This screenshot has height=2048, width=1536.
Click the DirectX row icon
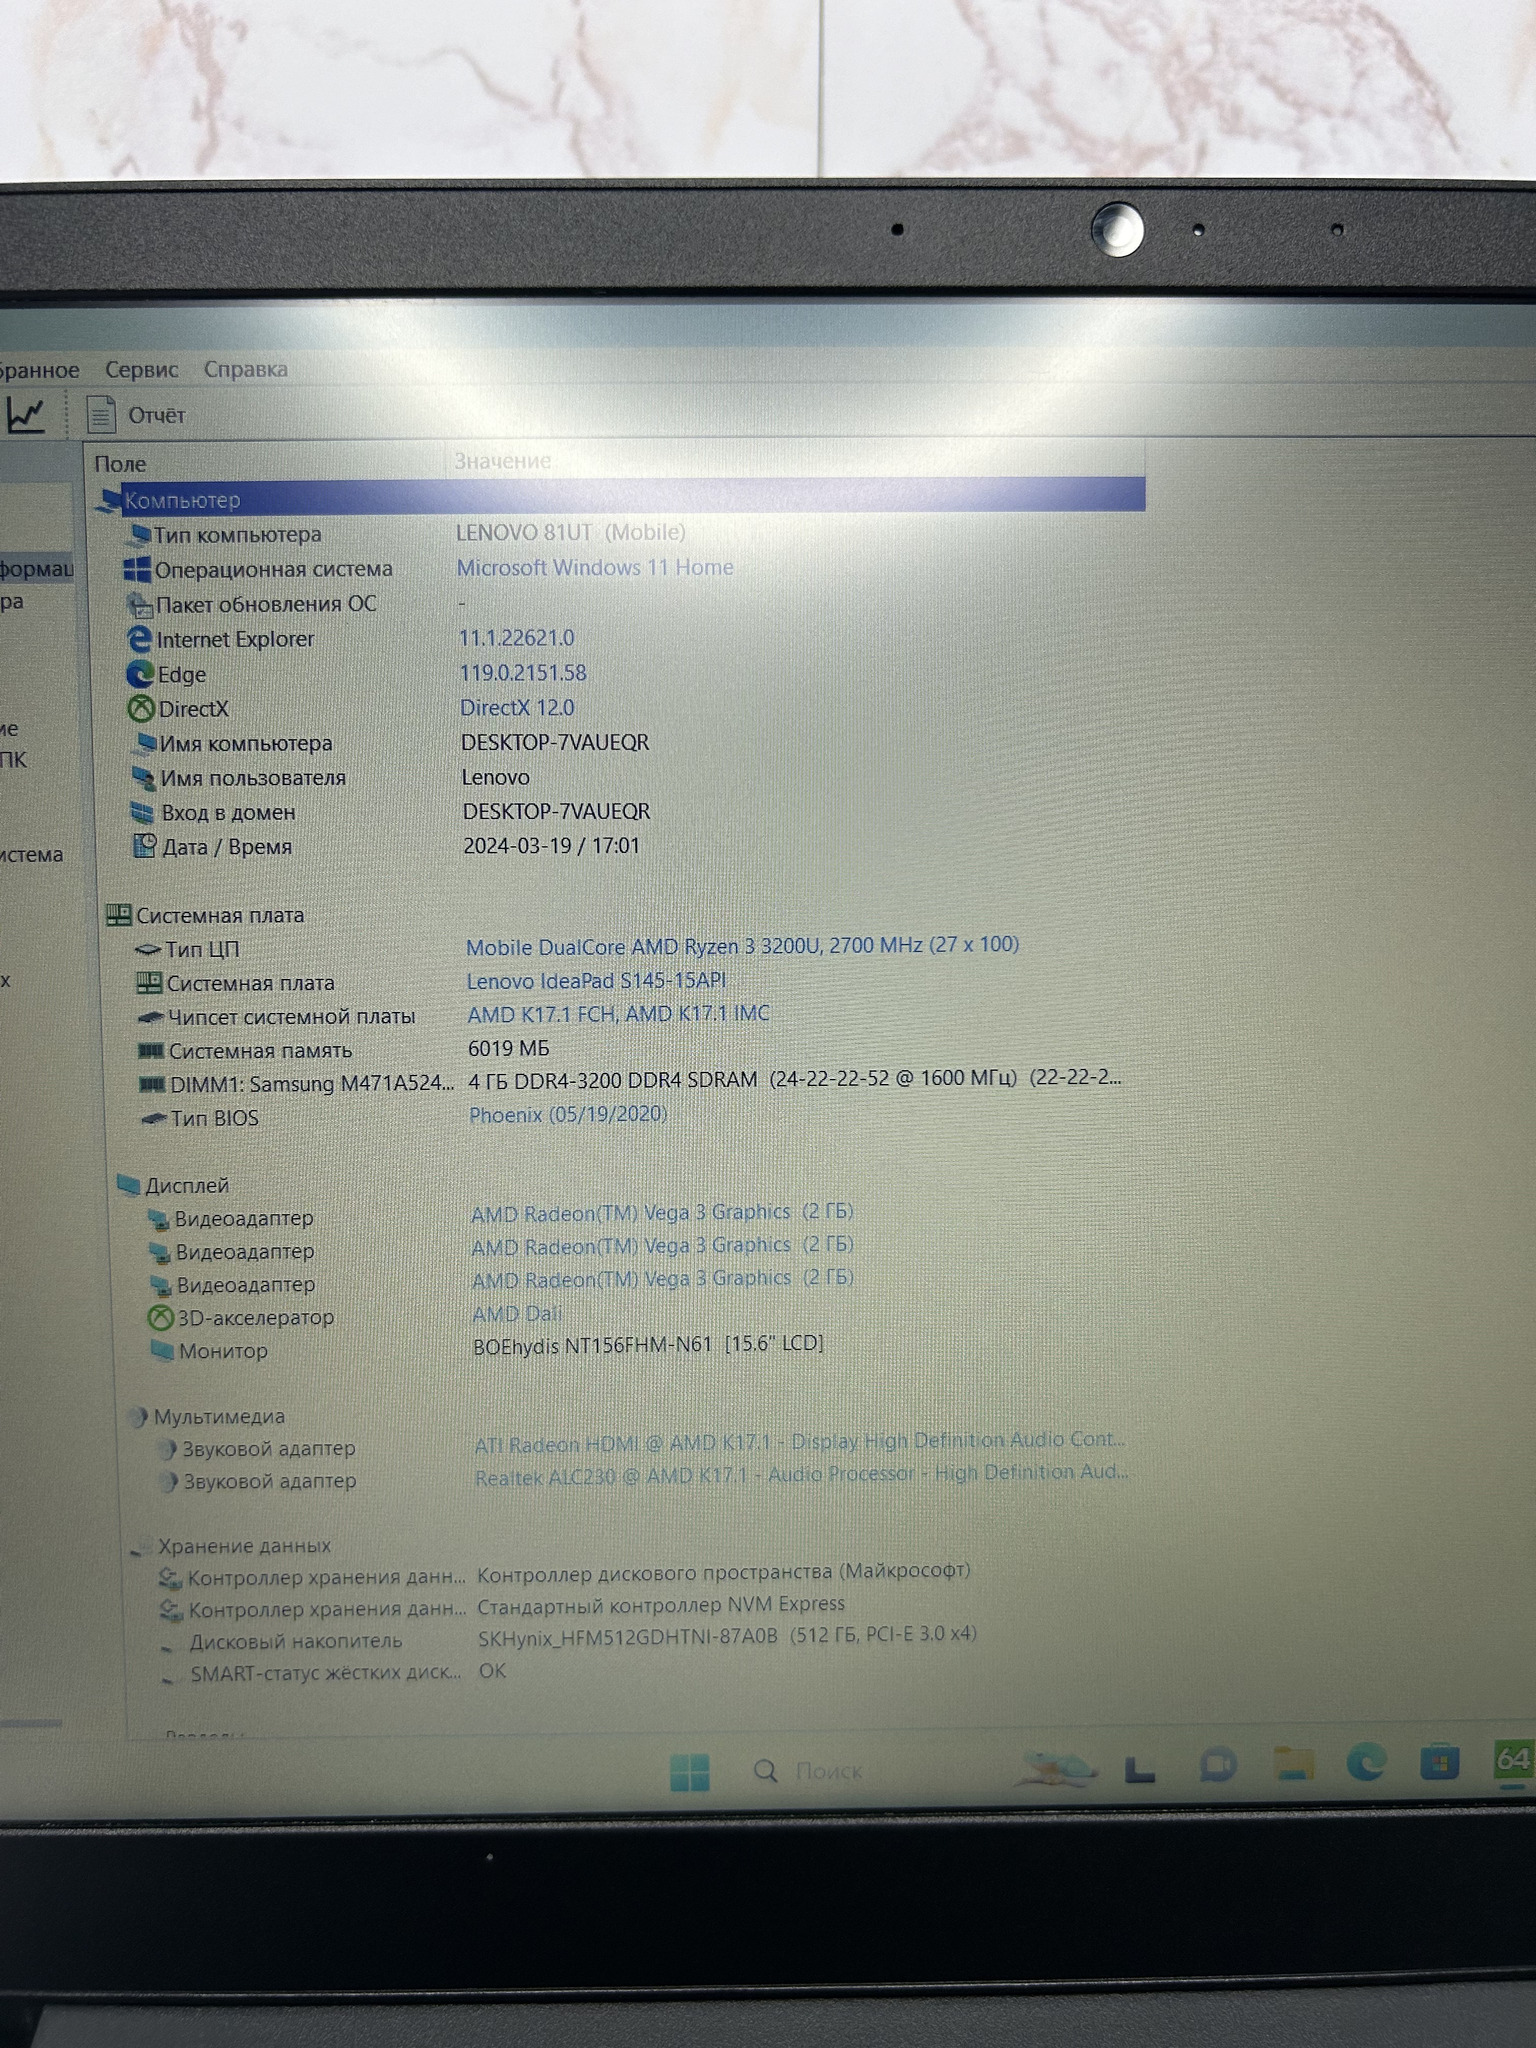pos(142,709)
